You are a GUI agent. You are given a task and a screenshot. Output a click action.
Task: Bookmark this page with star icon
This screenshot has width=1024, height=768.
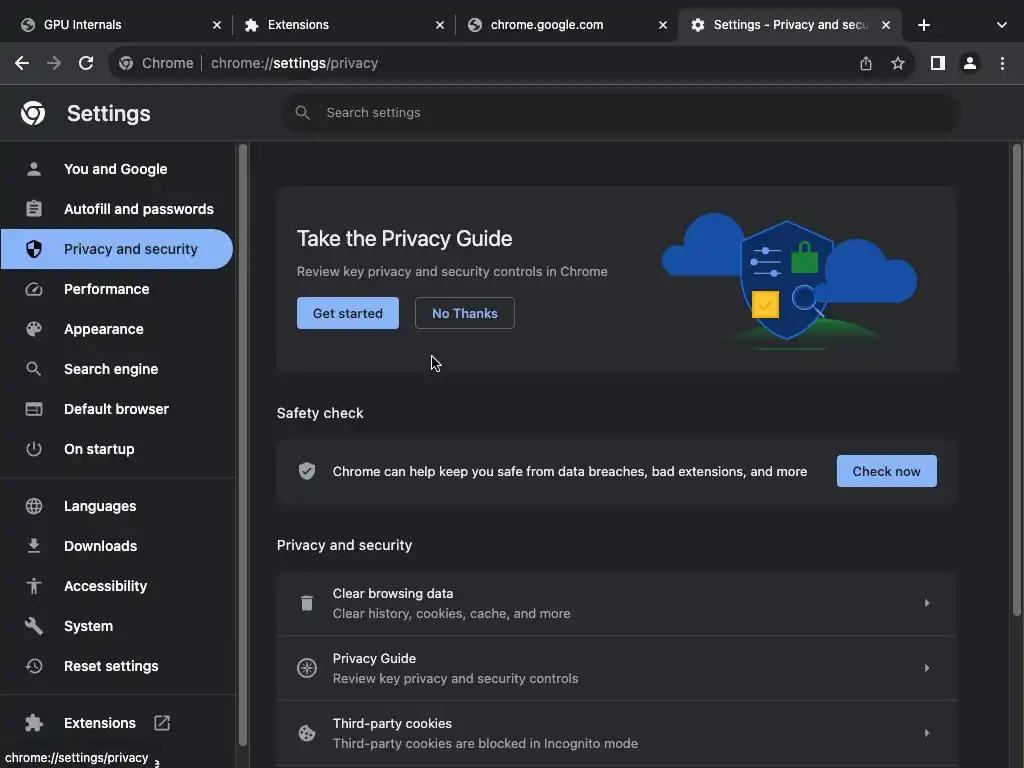(x=898, y=63)
